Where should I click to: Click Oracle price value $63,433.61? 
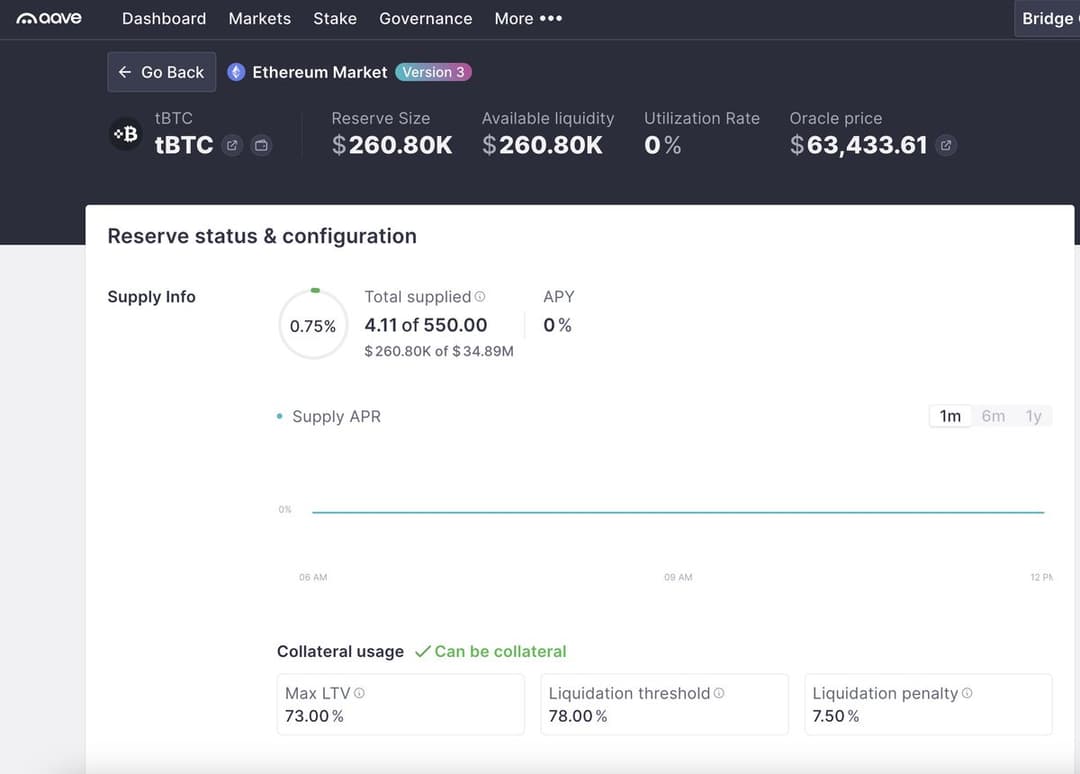coord(858,145)
